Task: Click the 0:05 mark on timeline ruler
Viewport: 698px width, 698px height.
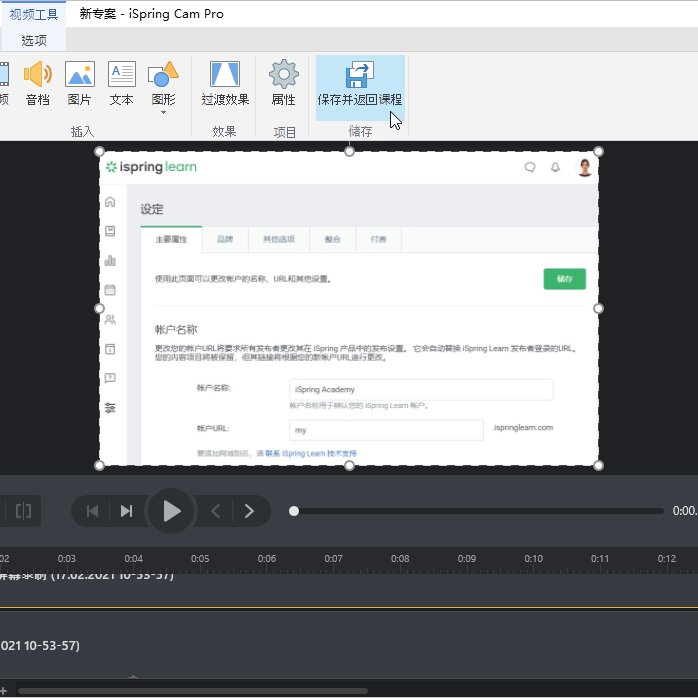Action: click(200, 558)
